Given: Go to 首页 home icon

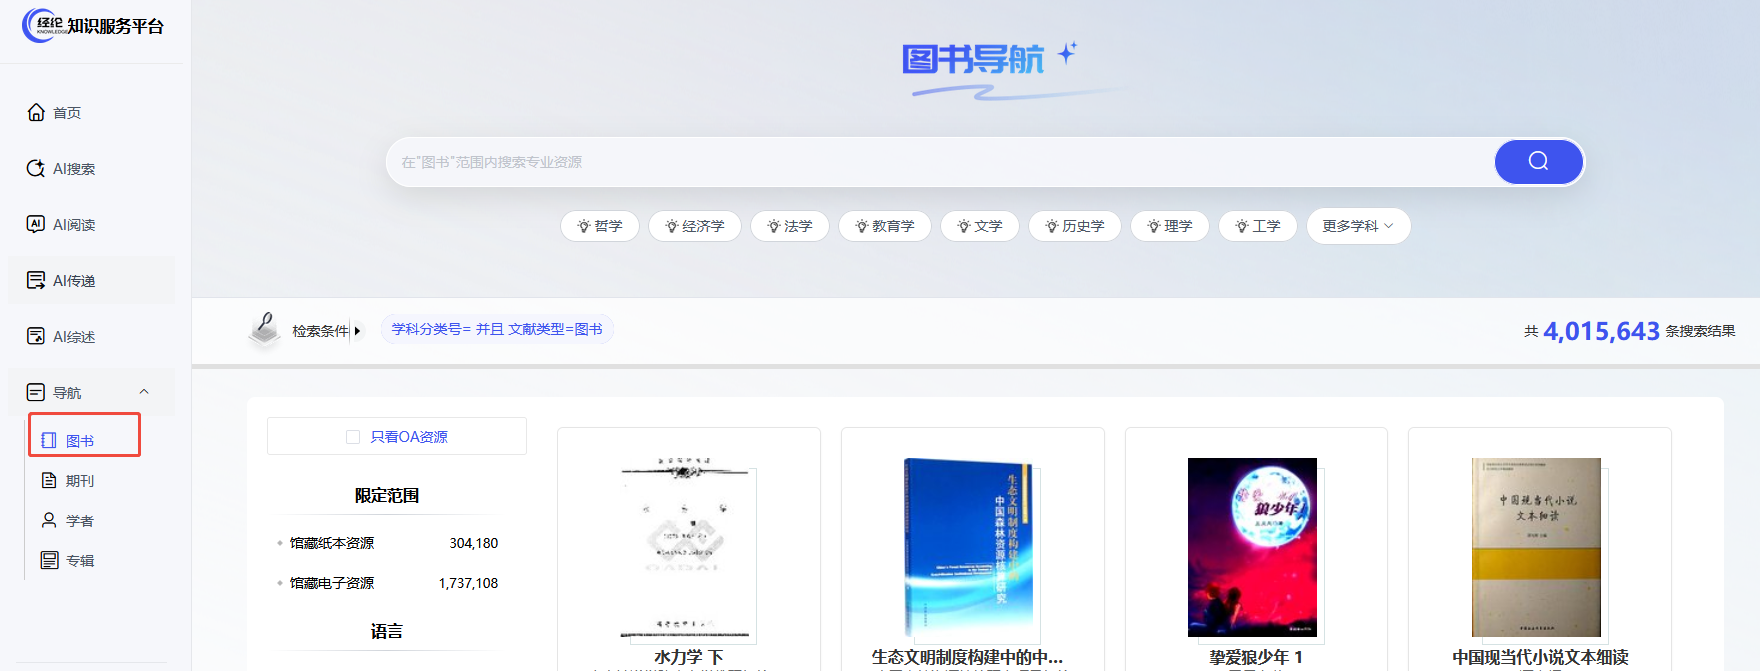Looking at the screenshot, I should 36,112.
